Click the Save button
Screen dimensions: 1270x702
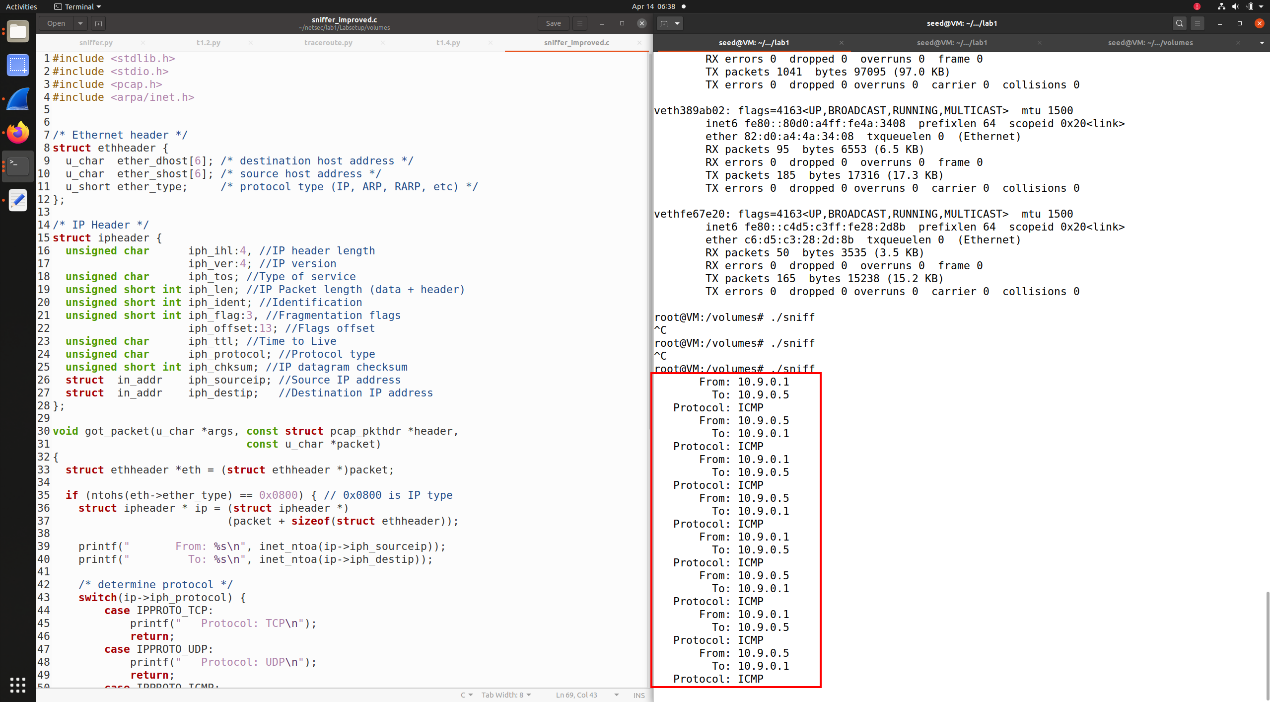point(553,23)
